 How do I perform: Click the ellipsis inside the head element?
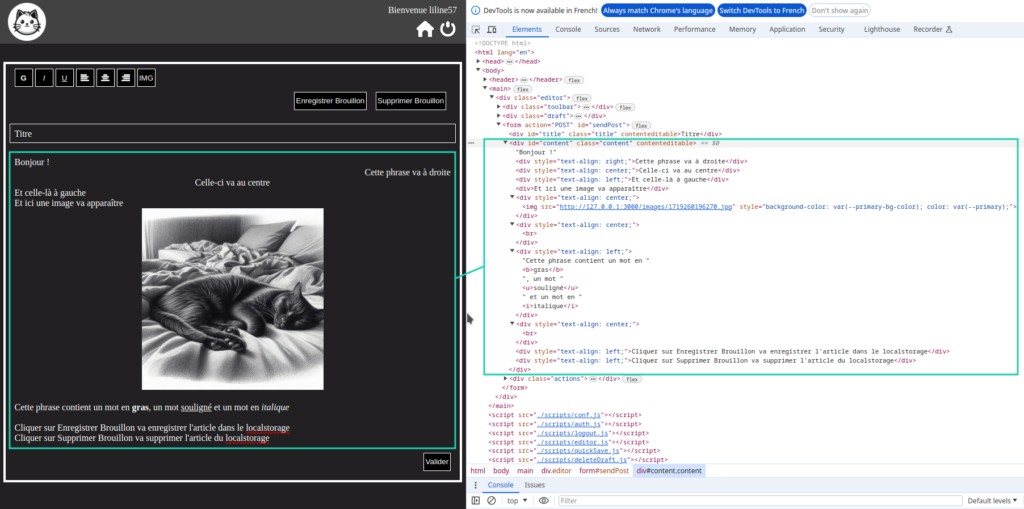click(x=509, y=61)
